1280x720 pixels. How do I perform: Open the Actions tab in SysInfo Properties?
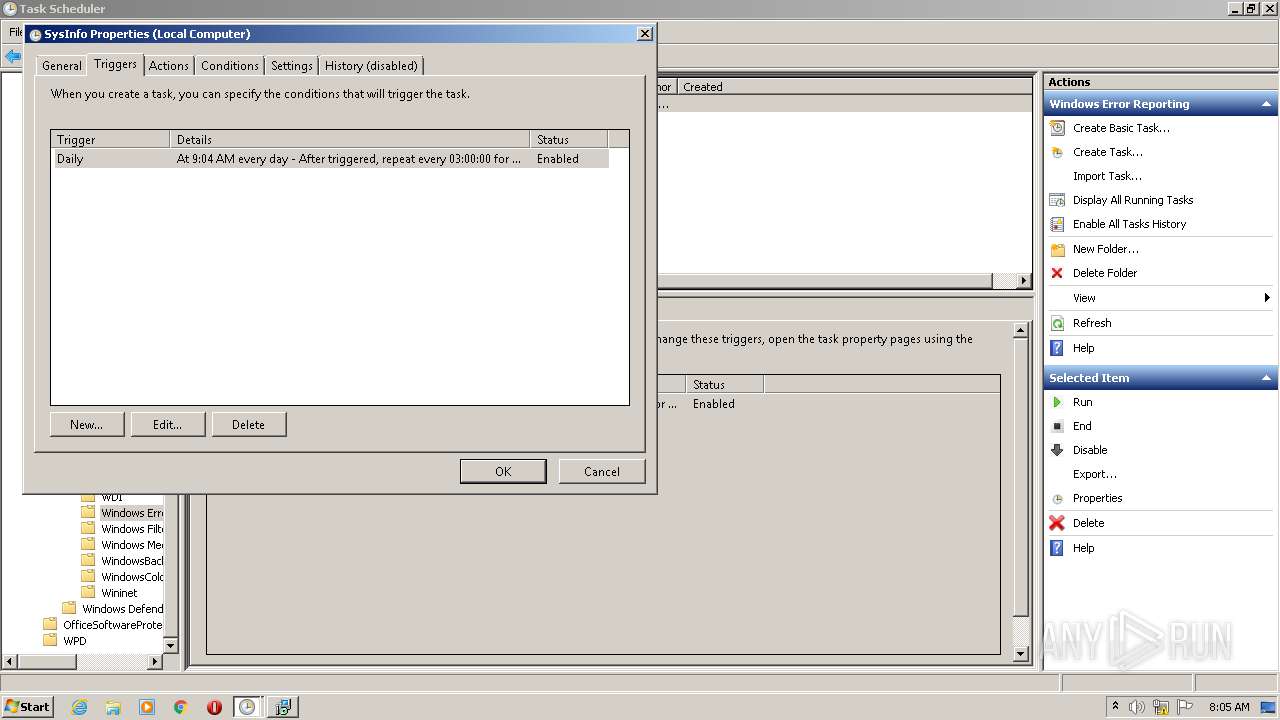[168, 66]
